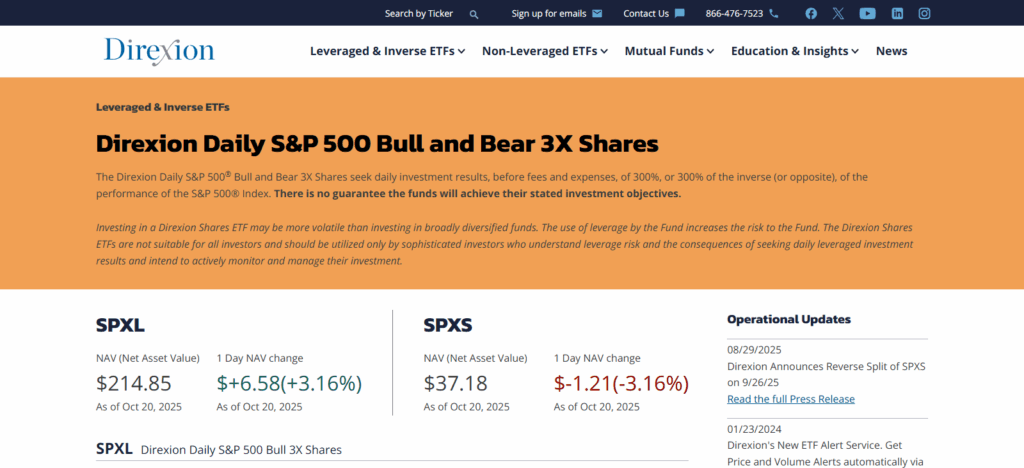The image size is (1024, 468).
Task: Expand the Non-Leveraged ETFs dropdown
Action: (545, 51)
